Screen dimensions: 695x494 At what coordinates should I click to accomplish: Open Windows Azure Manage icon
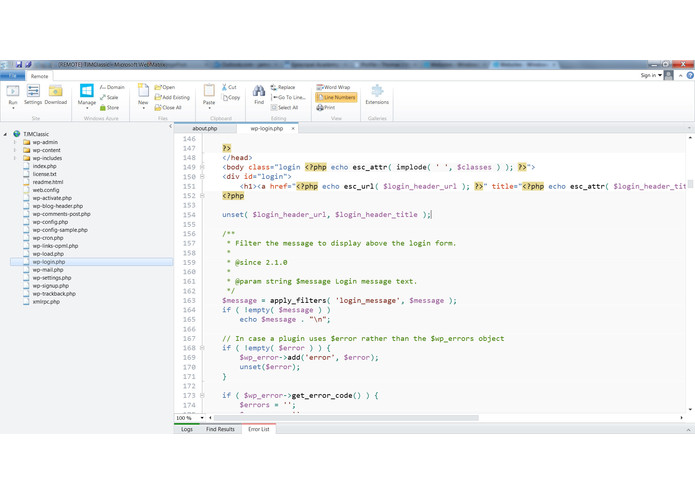point(86,91)
